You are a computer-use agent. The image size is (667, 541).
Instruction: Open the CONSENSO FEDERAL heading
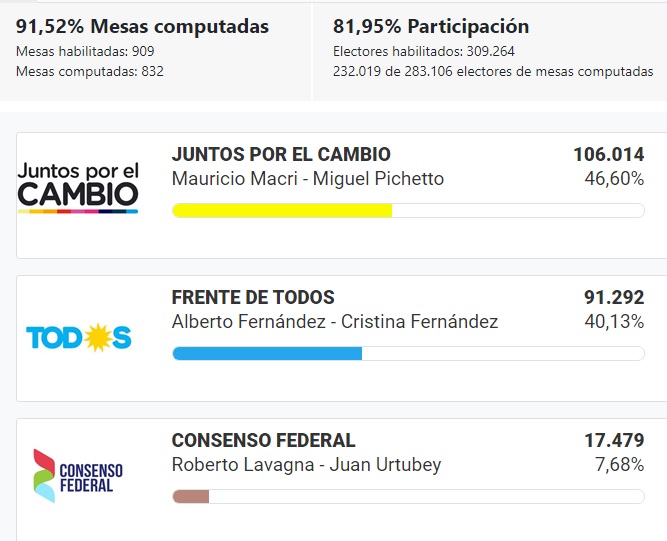tap(263, 441)
